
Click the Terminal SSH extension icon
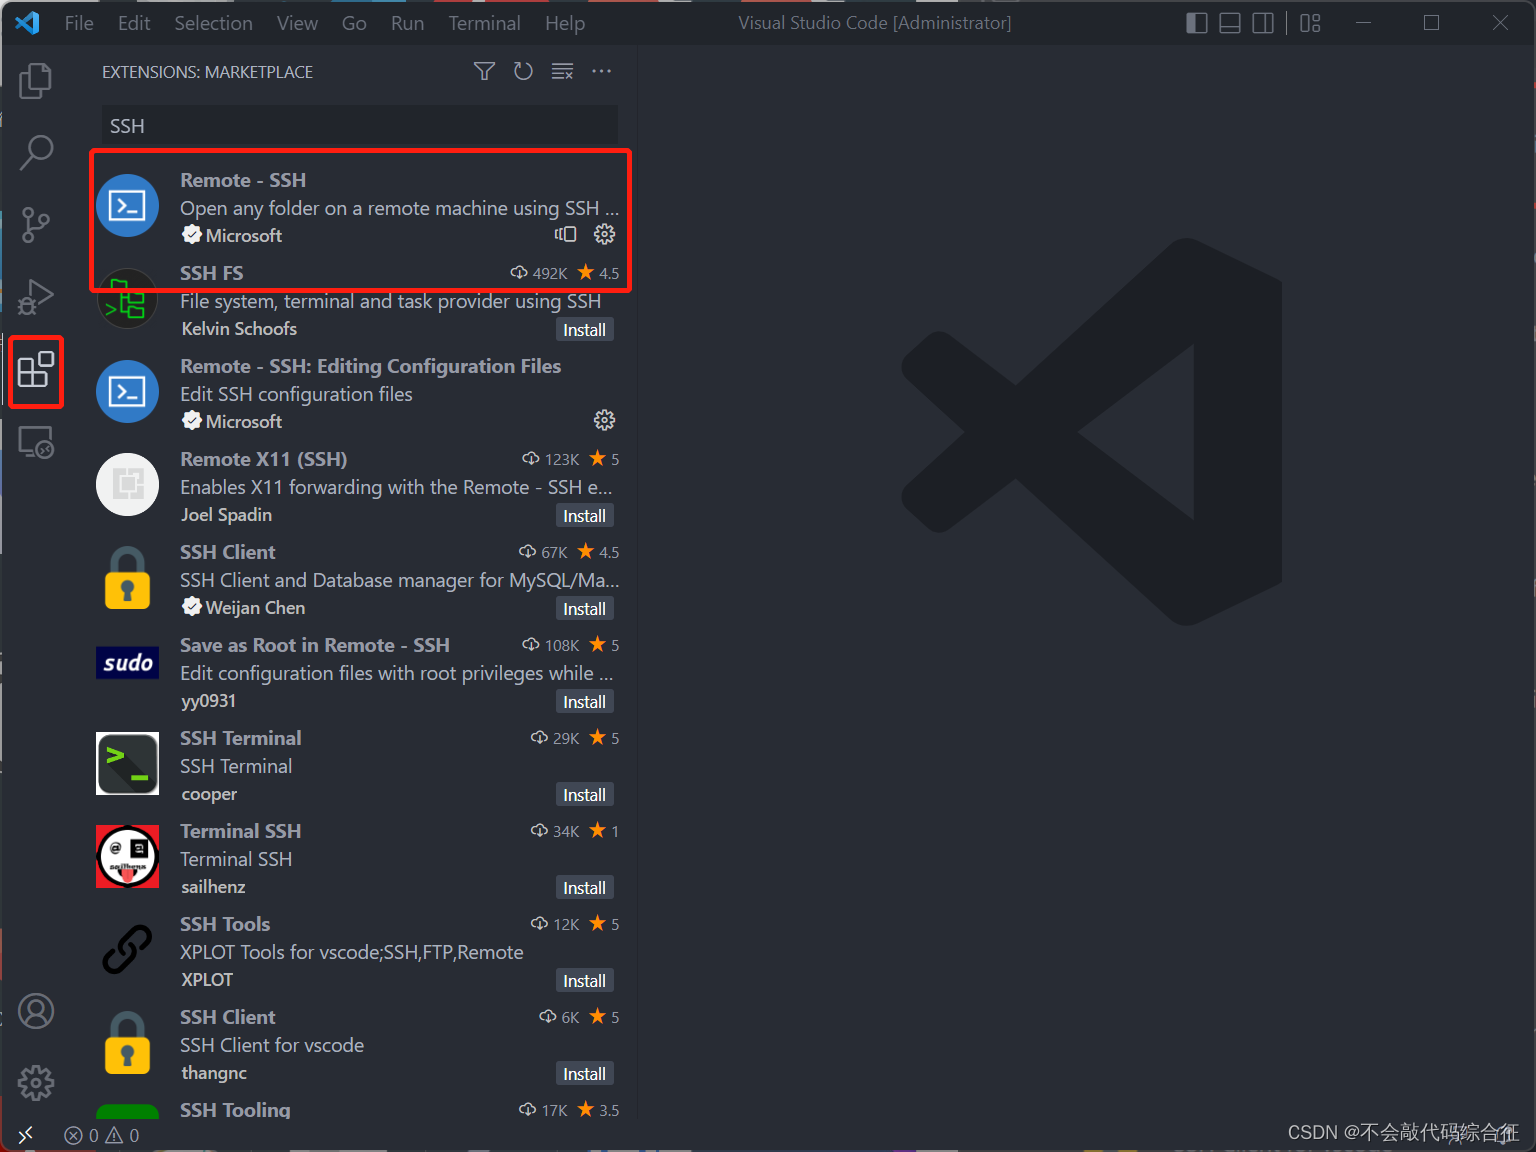(127, 856)
